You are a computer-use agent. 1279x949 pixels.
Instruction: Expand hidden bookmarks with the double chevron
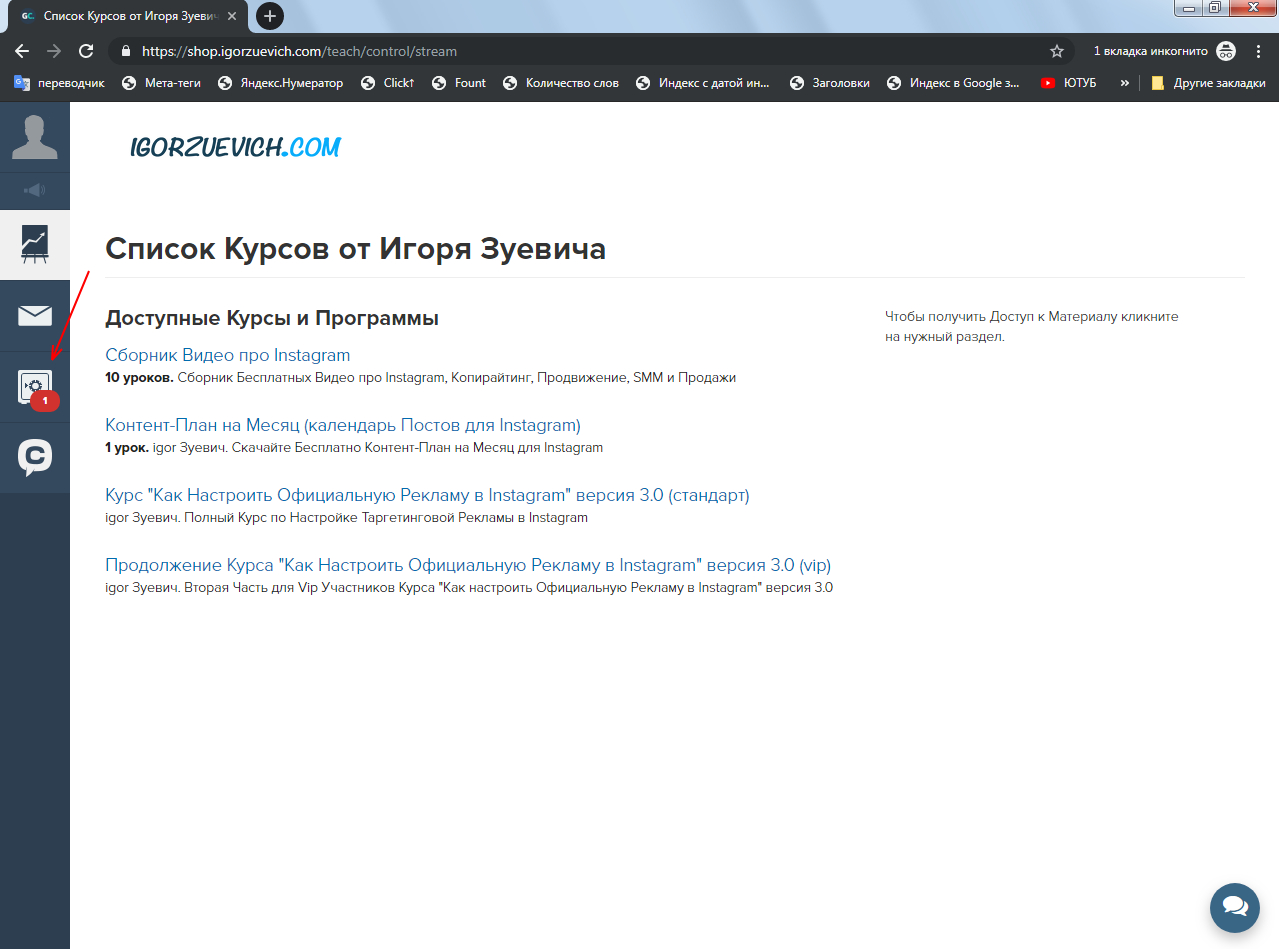tap(1125, 83)
